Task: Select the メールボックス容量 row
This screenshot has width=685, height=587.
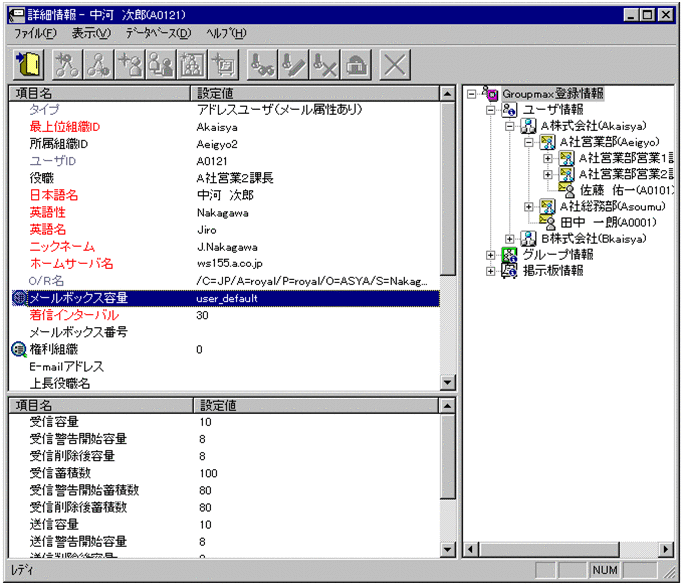Action: pyautogui.click(x=225, y=298)
